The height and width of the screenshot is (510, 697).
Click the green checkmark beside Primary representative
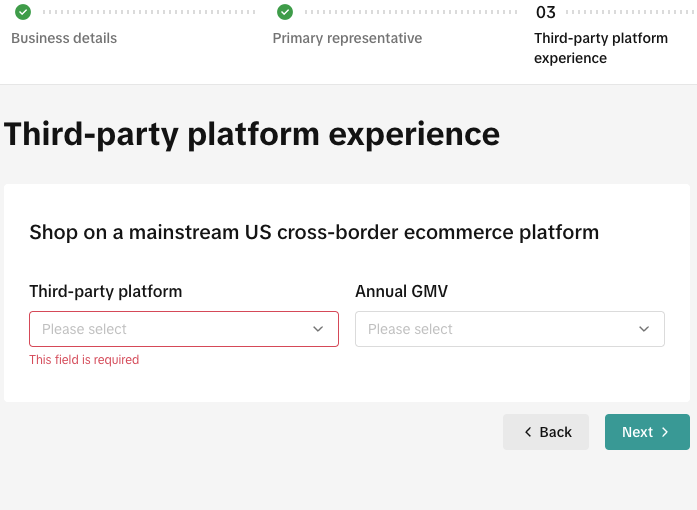point(285,12)
